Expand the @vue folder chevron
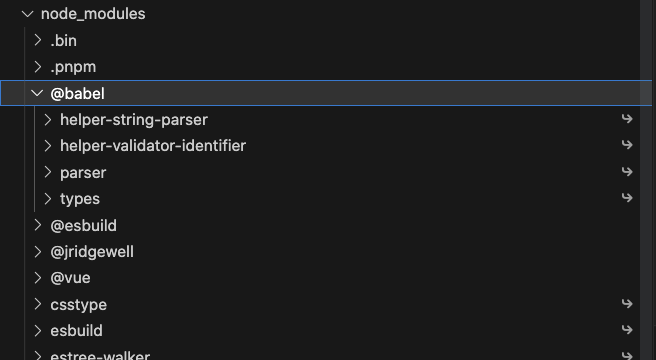Image resolution: width=656 pixels, height=360 pixels. pos(38,278)
